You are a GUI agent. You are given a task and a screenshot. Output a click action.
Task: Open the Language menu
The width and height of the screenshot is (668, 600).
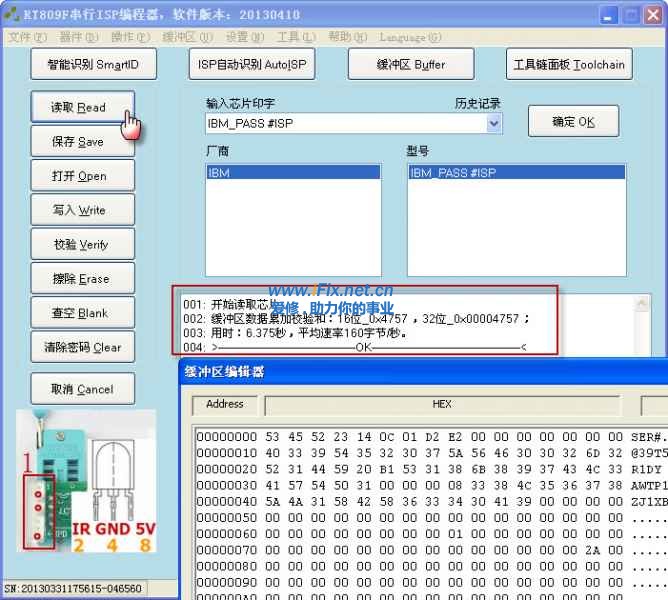(410, 37)
